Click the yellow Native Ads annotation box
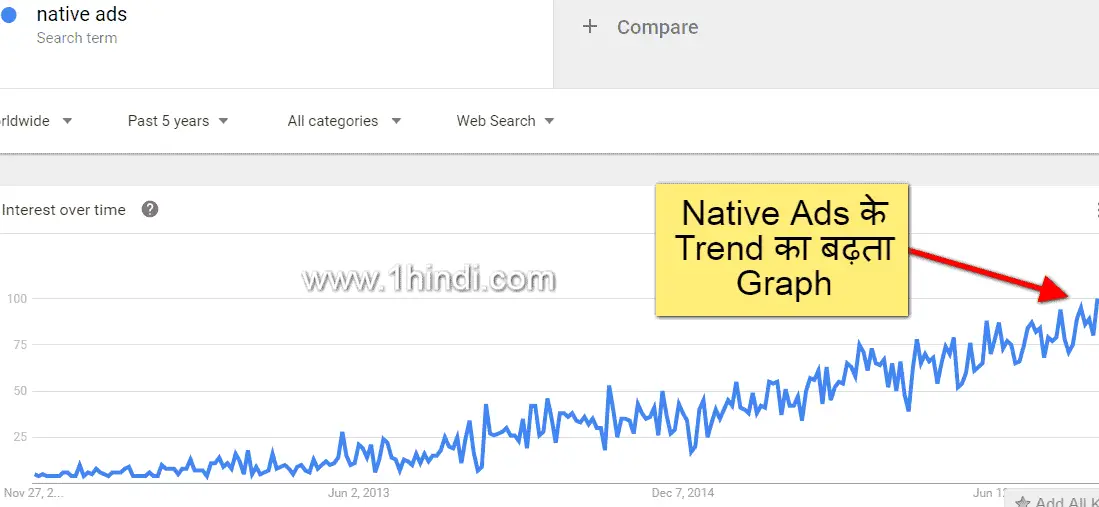 tap(782, 250)
